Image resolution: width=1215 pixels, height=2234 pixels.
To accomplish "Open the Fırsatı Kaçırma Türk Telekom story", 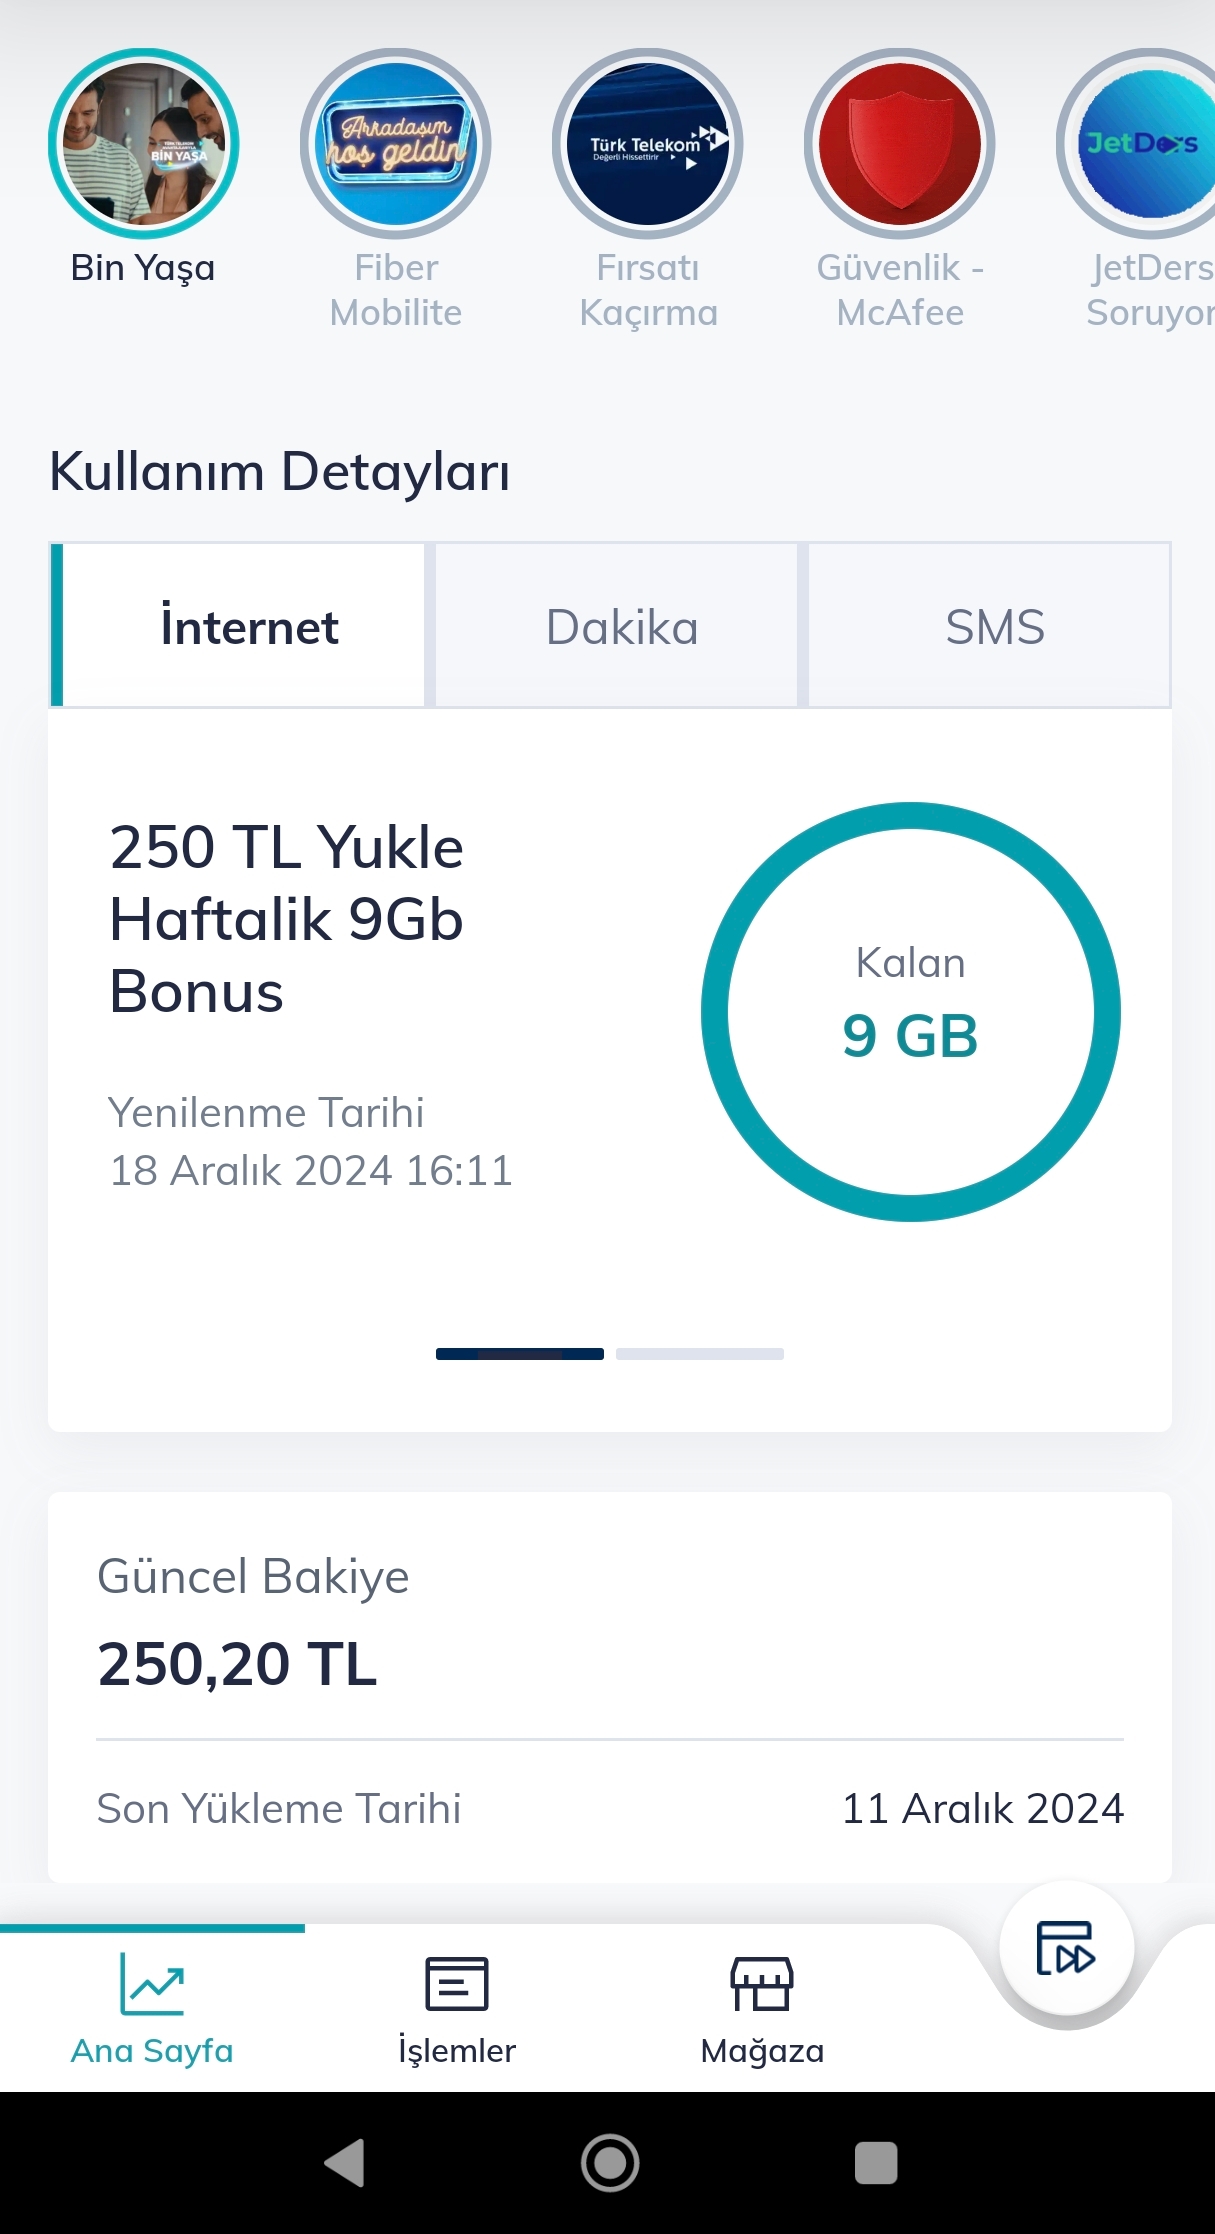I will pyautogui.click(x=648, y=144).
